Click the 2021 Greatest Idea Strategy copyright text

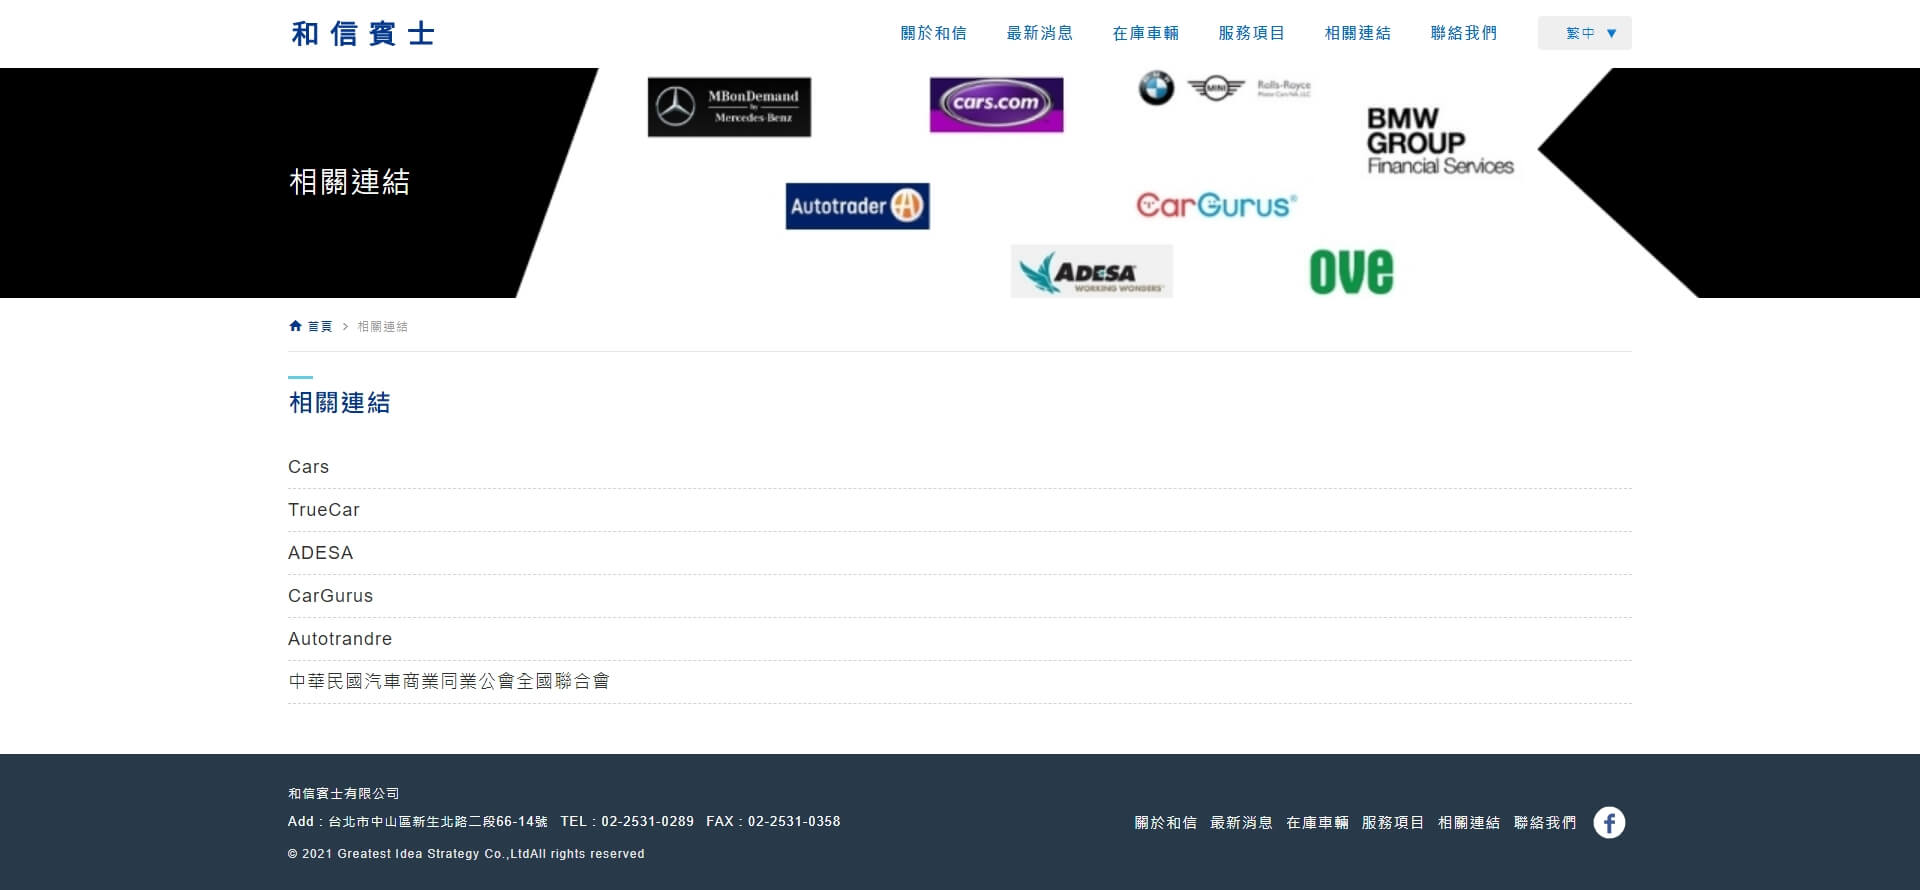[466, 854]
